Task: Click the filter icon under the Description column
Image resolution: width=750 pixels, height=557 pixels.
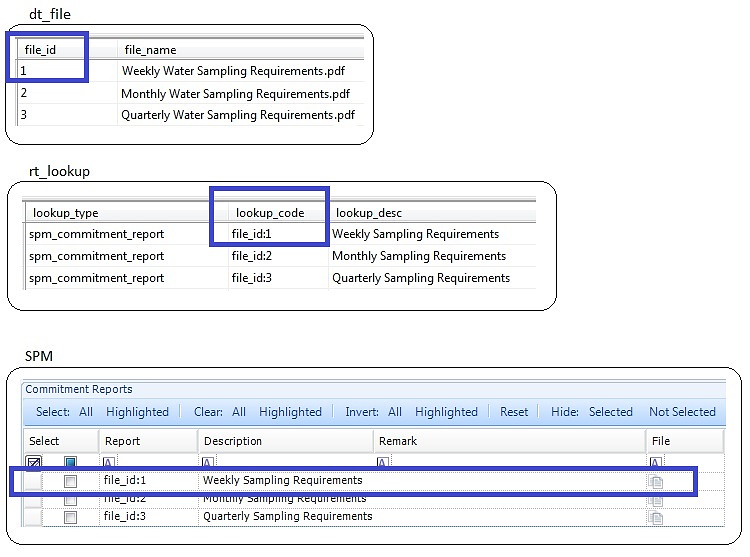Action: click(208, 462)
